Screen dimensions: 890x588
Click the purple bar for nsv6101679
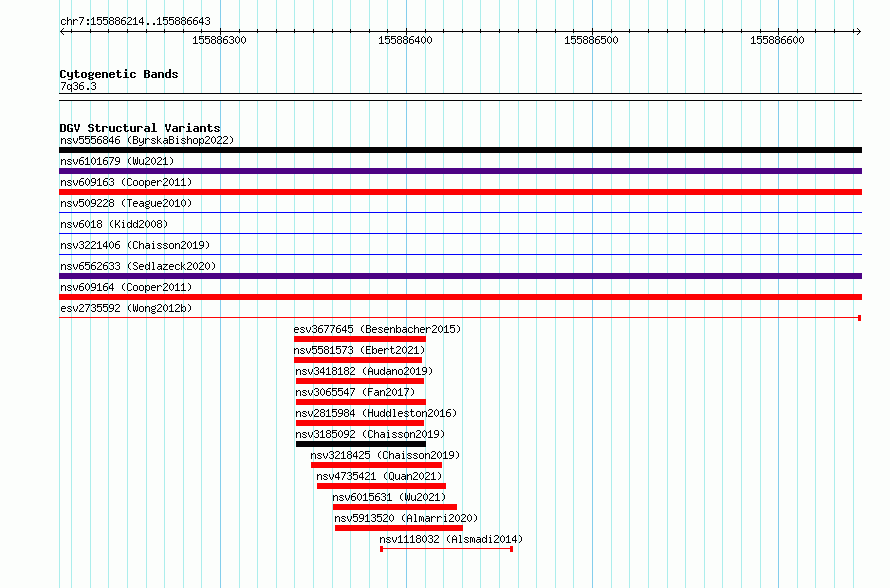click(x=460, y=171)
